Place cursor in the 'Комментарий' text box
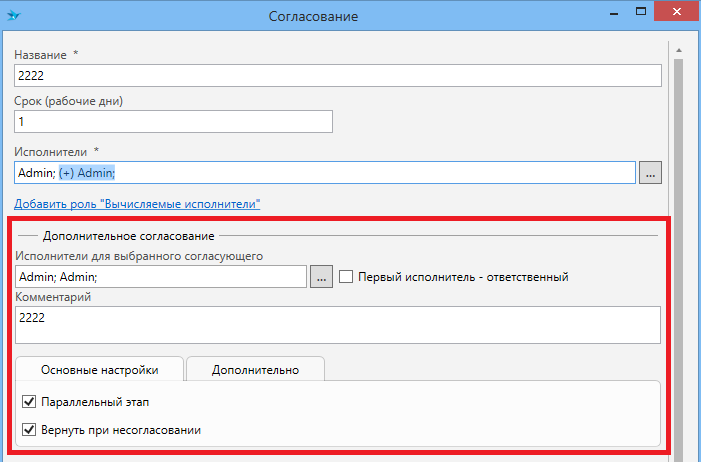Viewport: 701px width, 462px height. pyautogui.click(x=338, y=324)
